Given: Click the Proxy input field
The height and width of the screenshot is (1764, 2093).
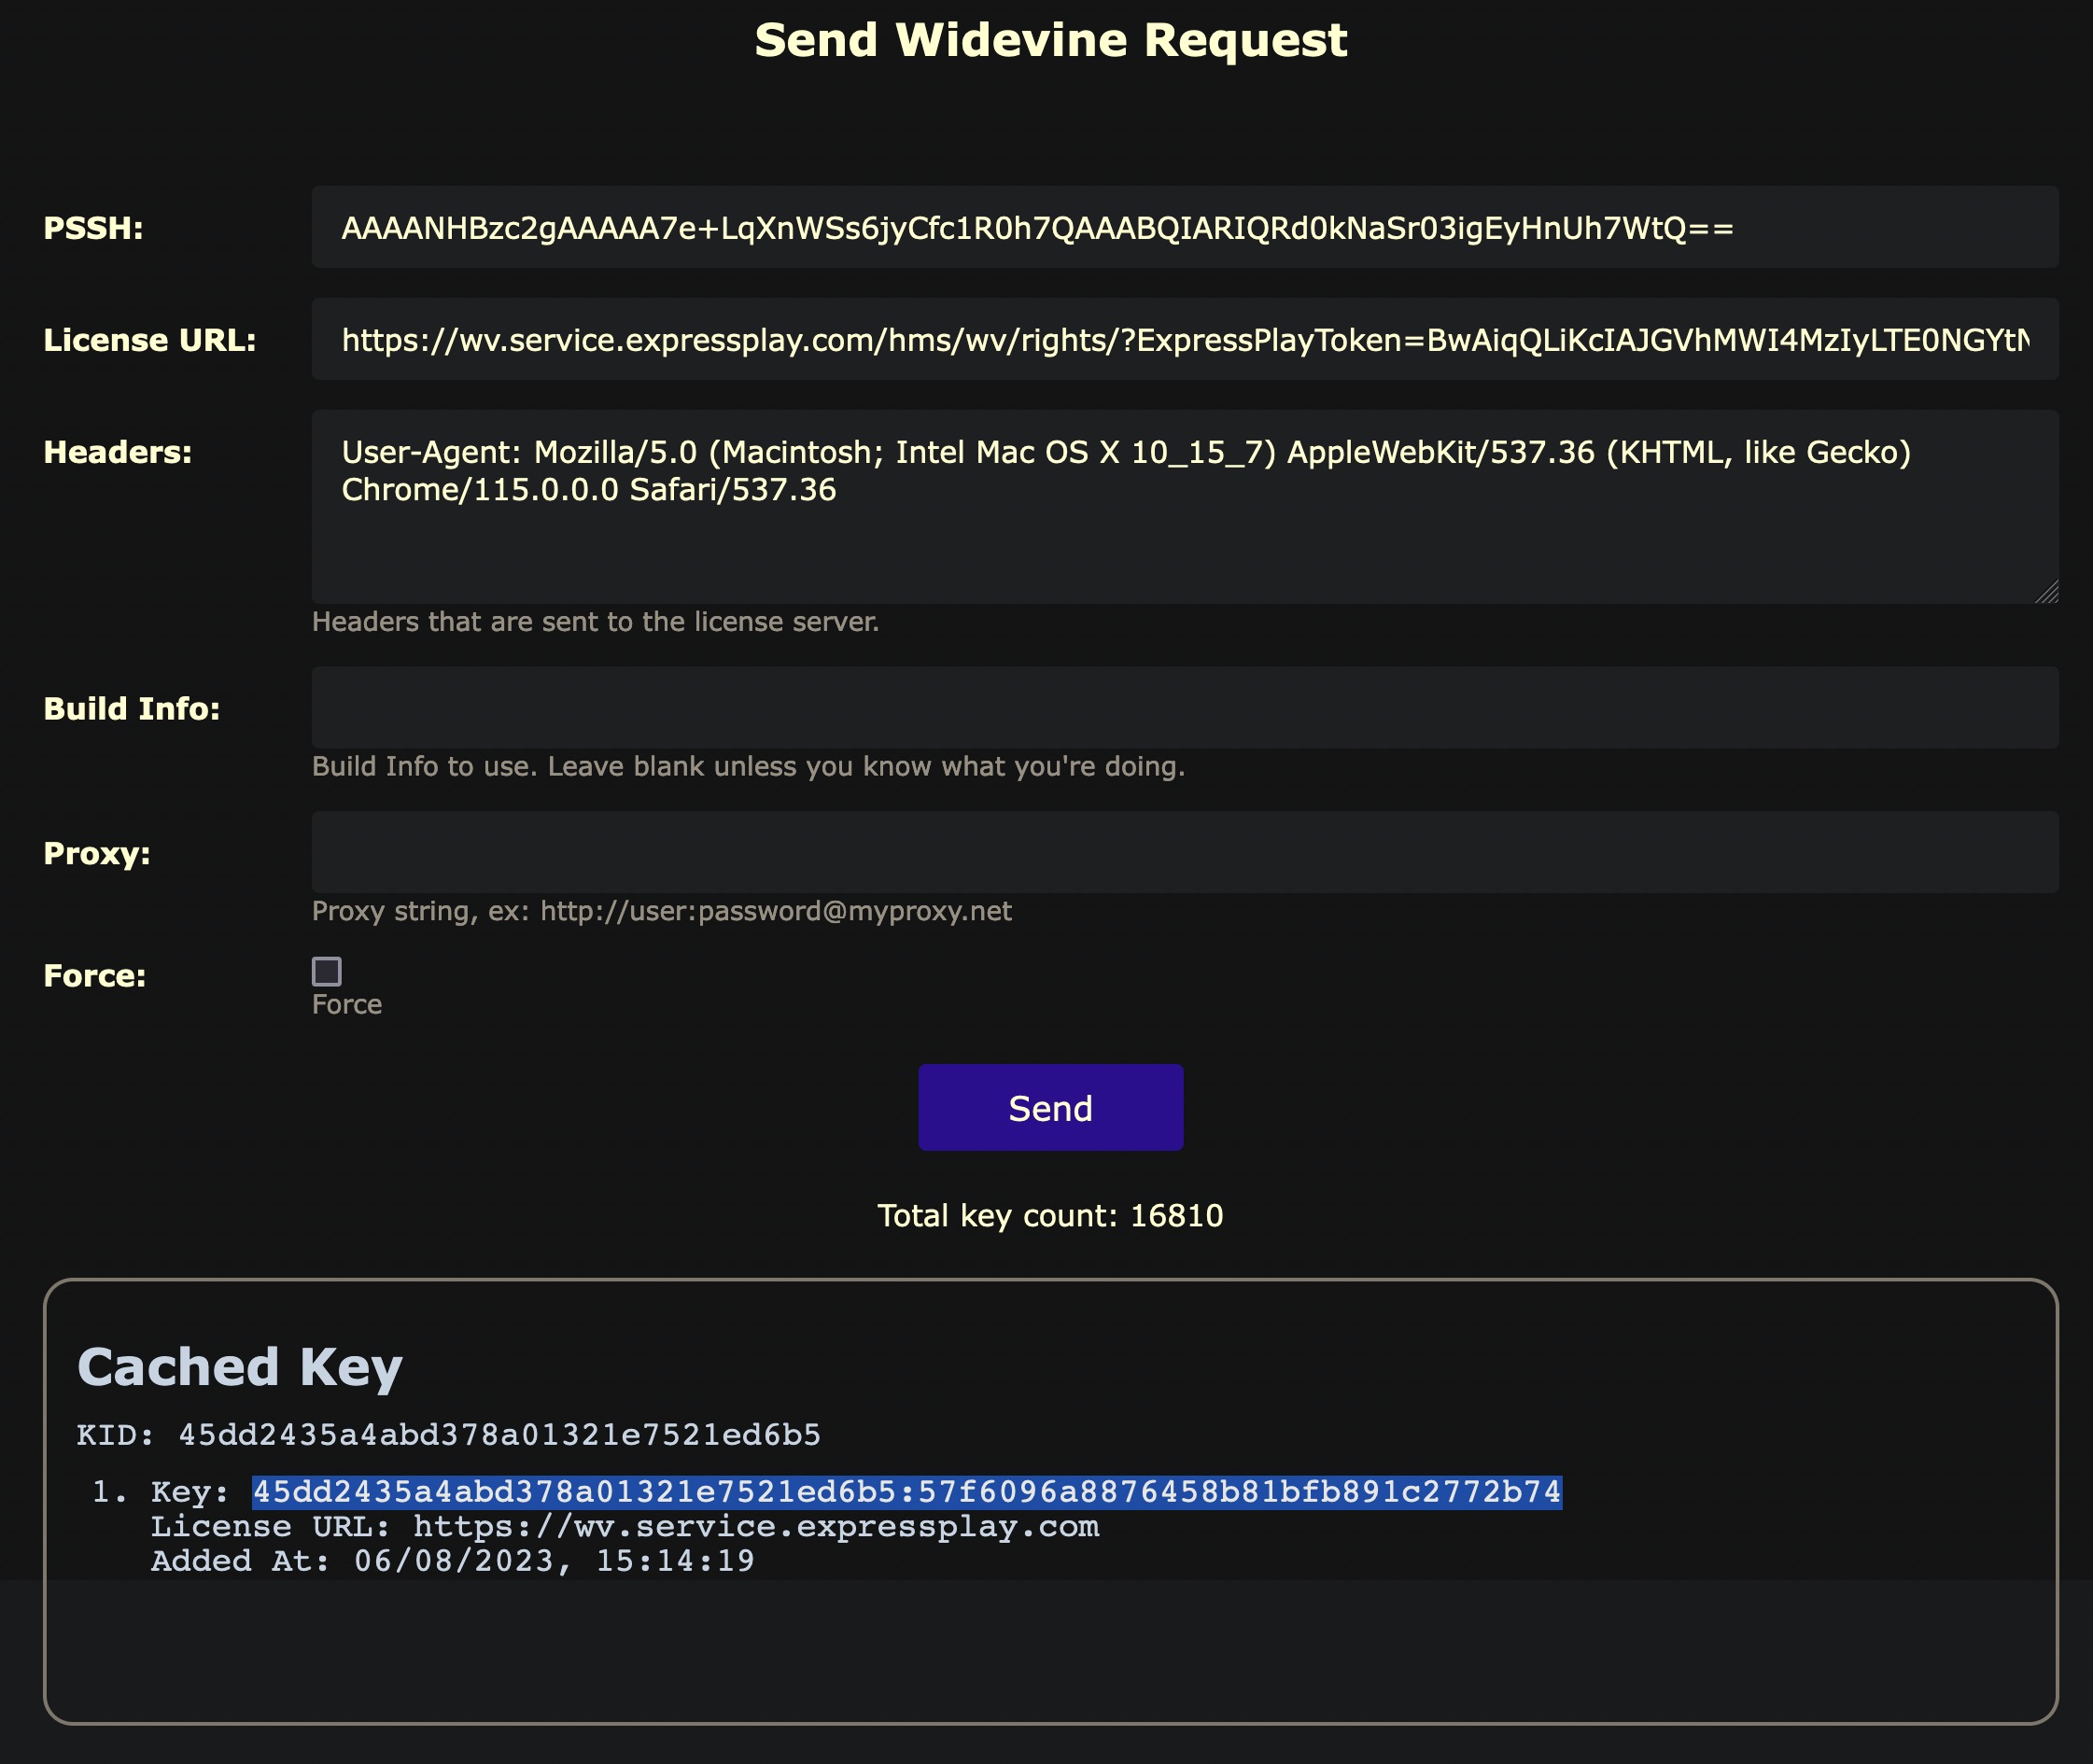Looking at the screenshot, I should pos(1184,852).
